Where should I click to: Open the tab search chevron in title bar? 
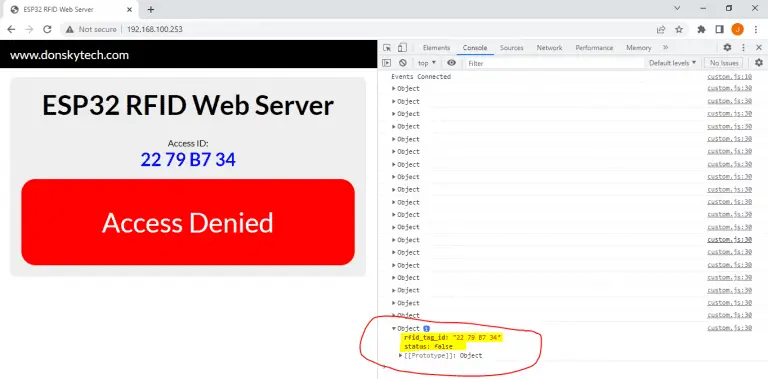(677, 8)
